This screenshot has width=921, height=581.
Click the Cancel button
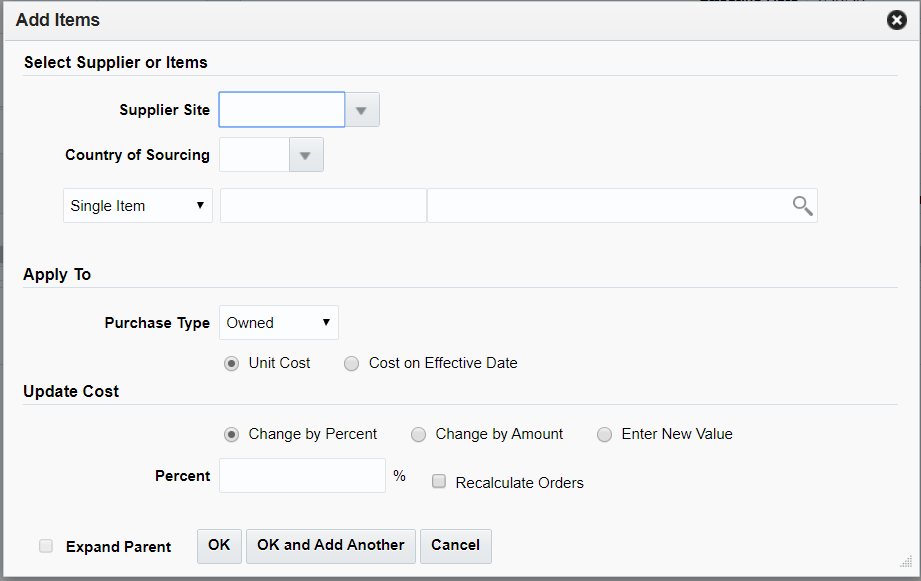point(455,546)
